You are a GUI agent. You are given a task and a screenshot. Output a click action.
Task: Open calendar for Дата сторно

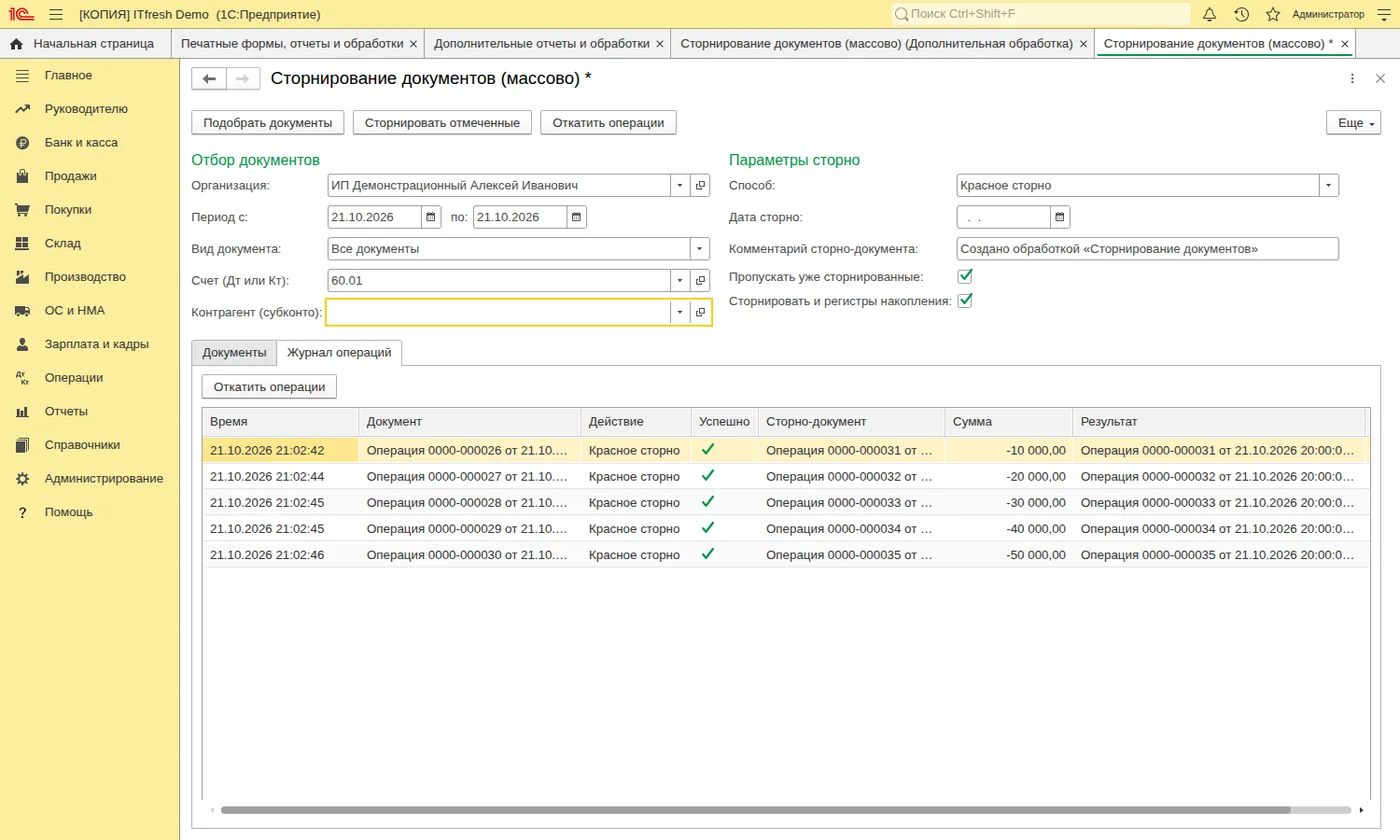pos(1060,217)
